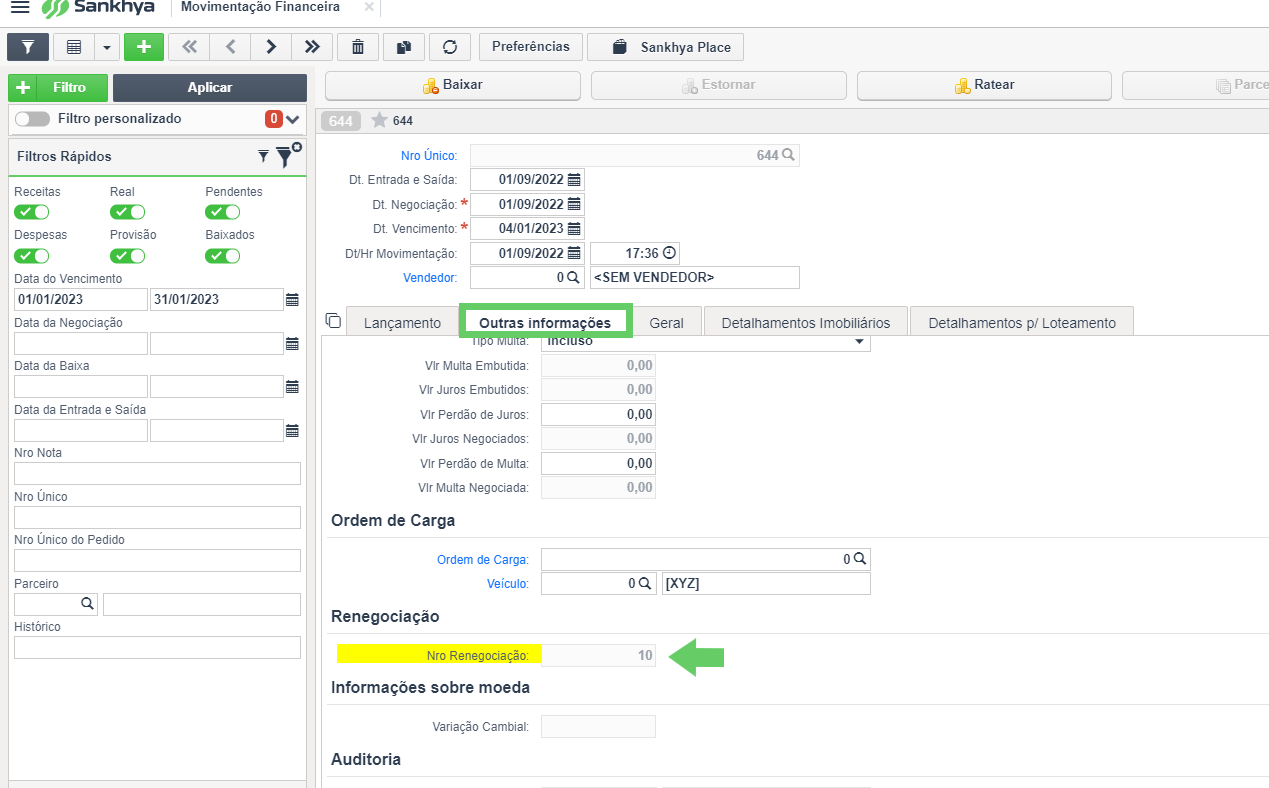Viewport: 1269px width, 788px height.
Task: Open the hamburger main menu
Action: [19, 8]
